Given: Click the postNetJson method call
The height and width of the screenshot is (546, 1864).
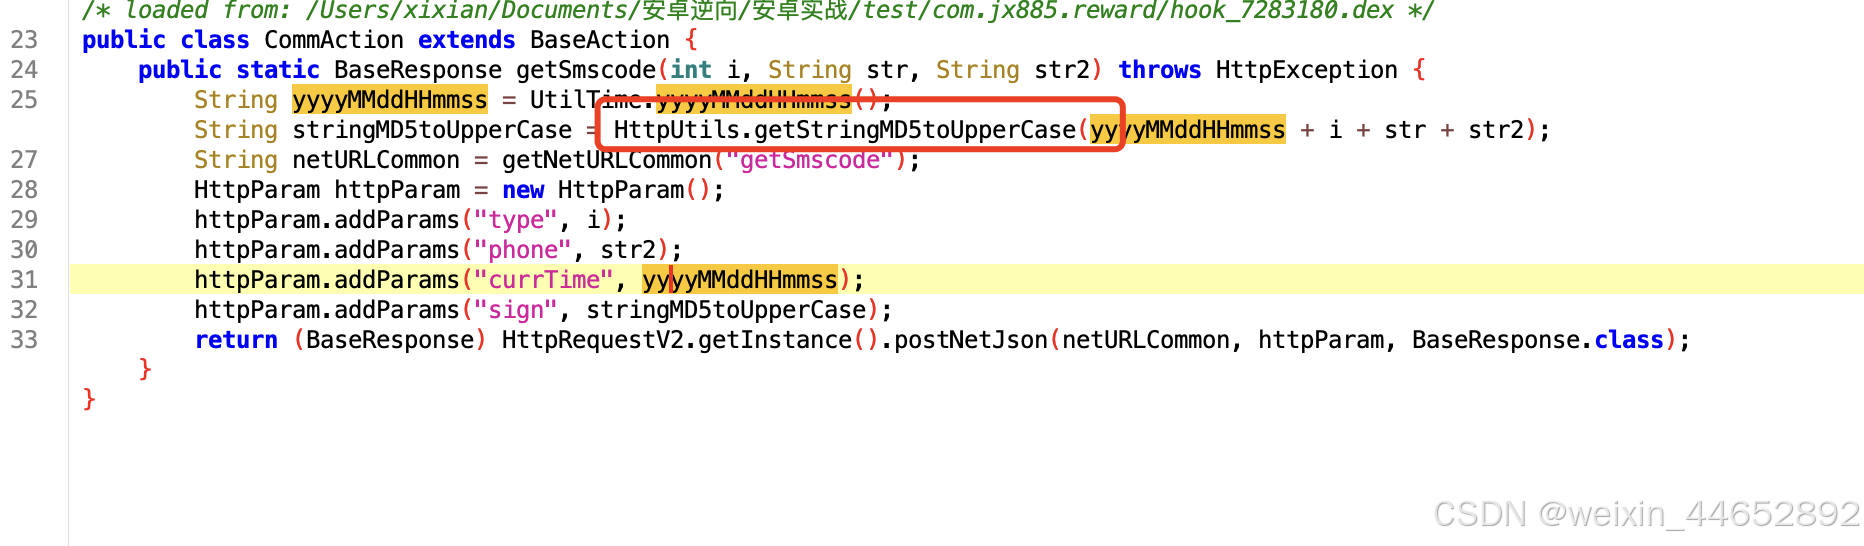Looking at the screenshot, I should tap(971, 340).
